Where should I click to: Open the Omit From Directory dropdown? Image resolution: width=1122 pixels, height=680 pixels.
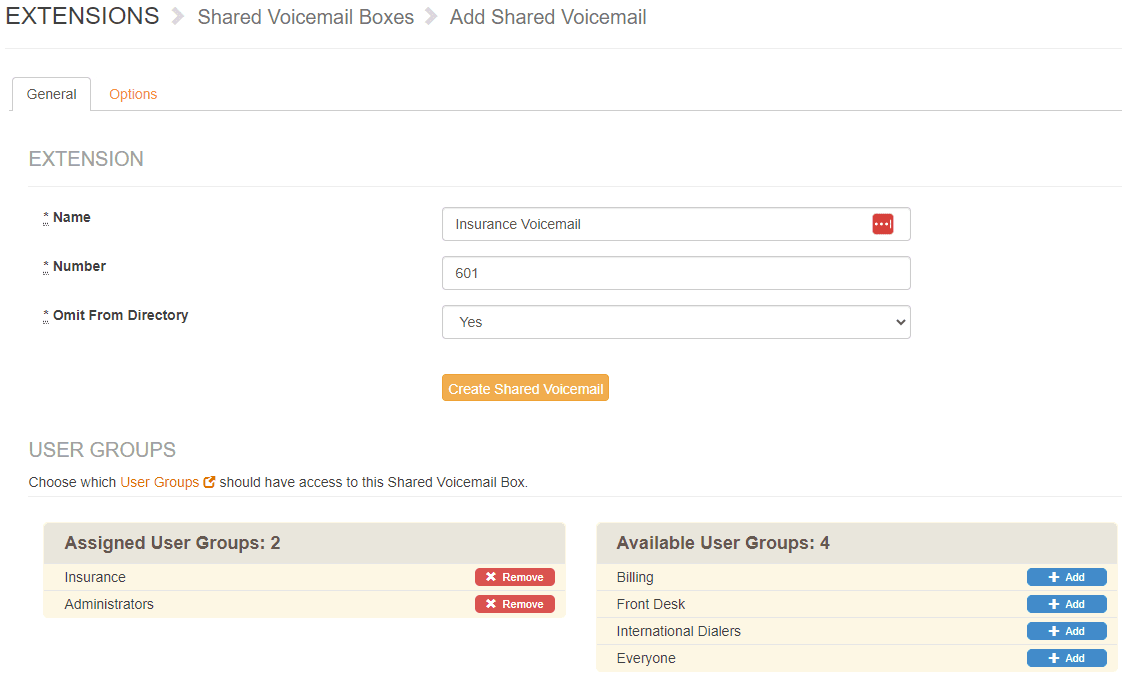[676, 322]
